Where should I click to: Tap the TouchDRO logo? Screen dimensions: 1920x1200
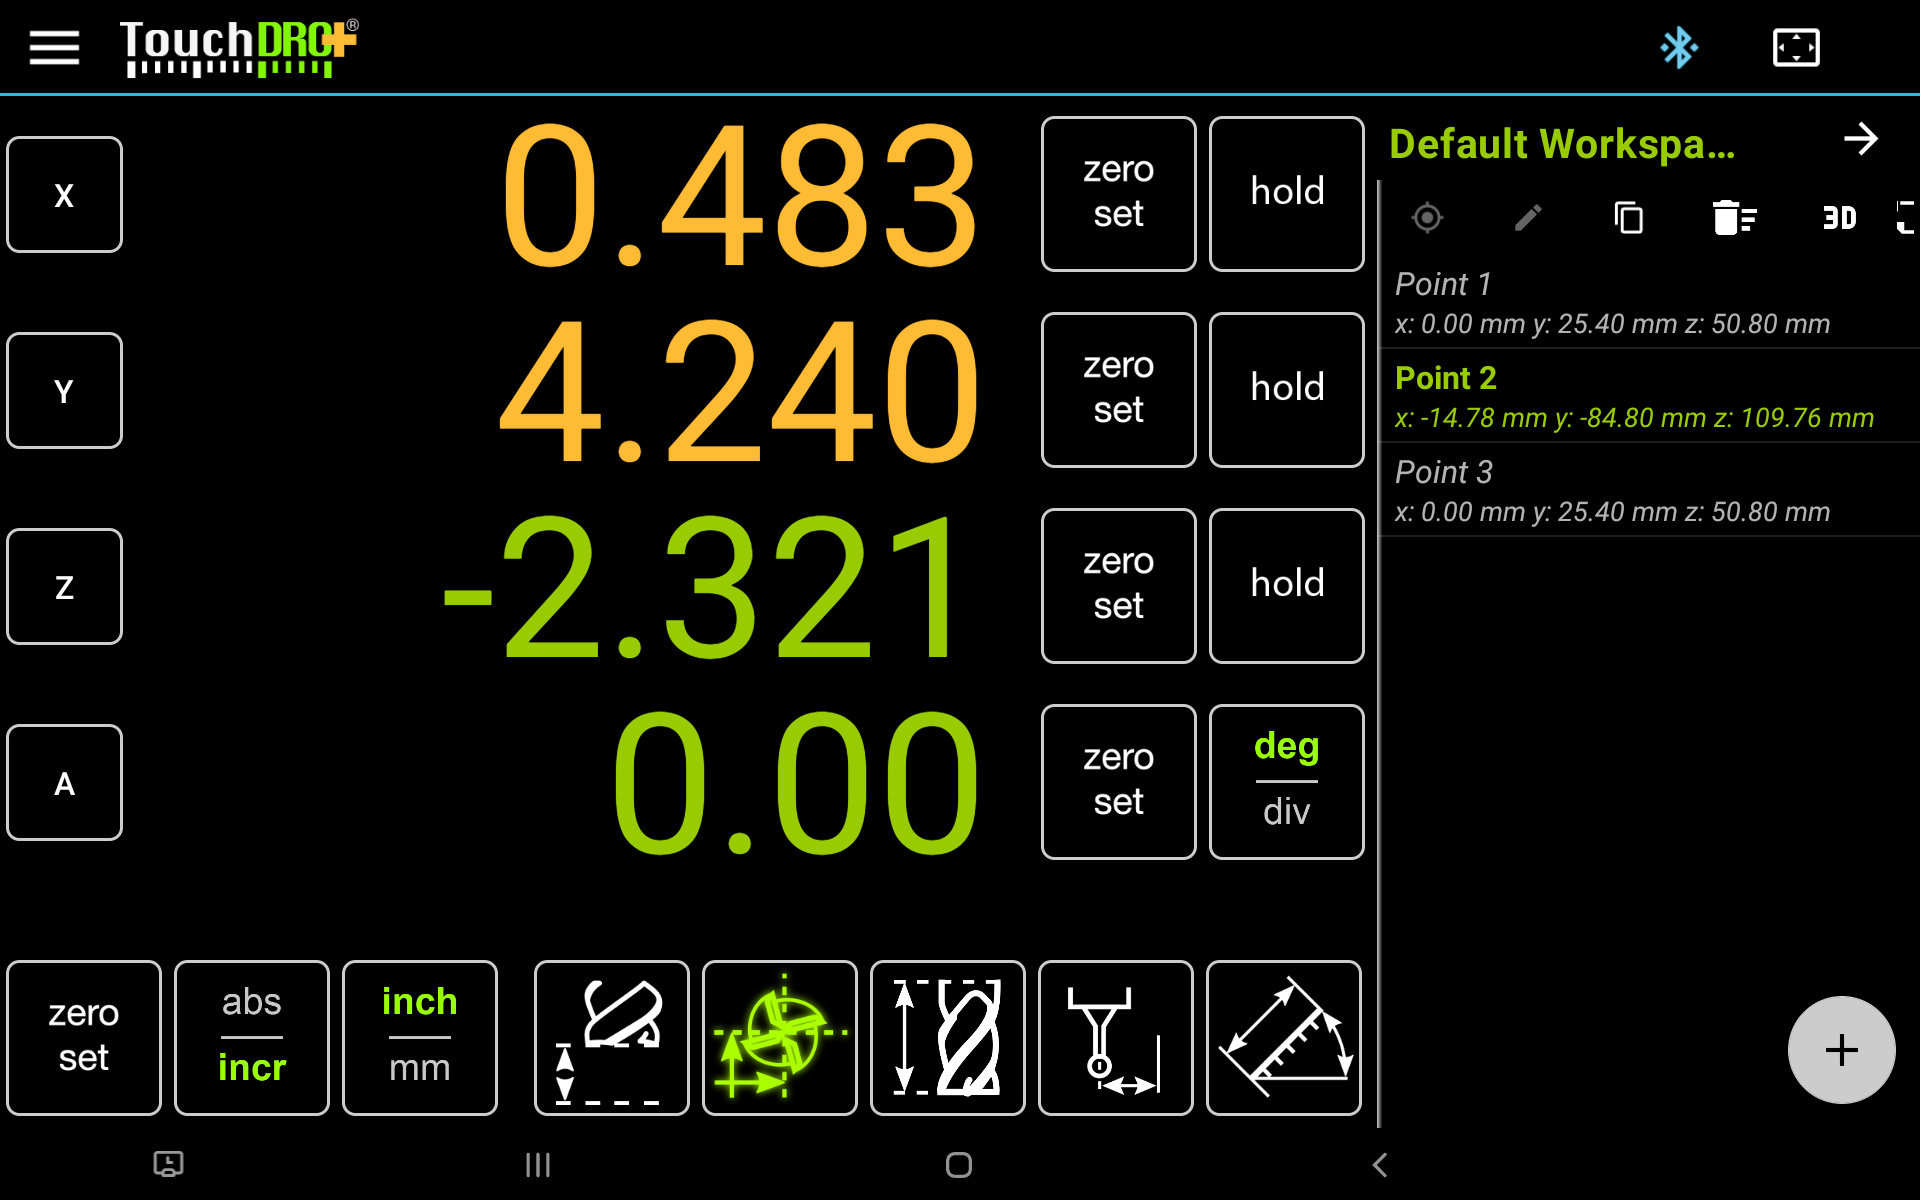pos(238,47)
